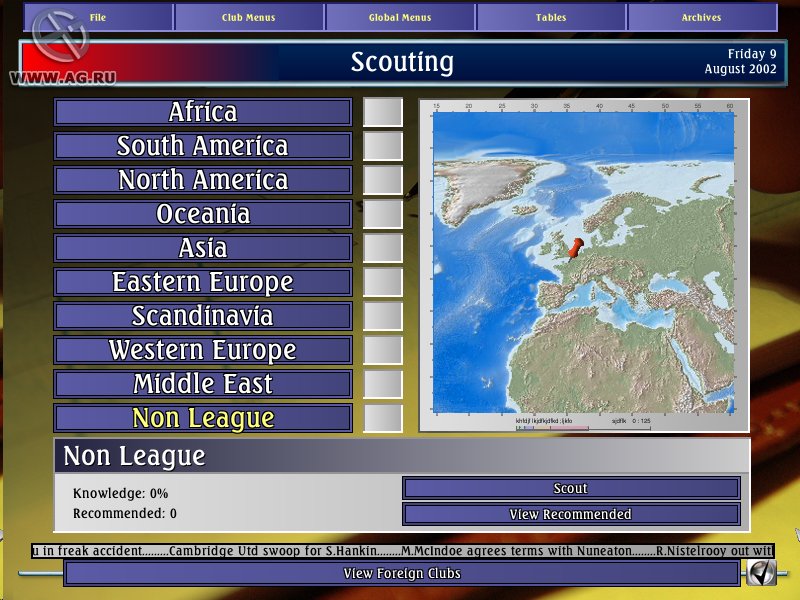Open the Global Menus dropdown
Screen dimensions: 800x600
pyautogui.click(x=399, y=17)
